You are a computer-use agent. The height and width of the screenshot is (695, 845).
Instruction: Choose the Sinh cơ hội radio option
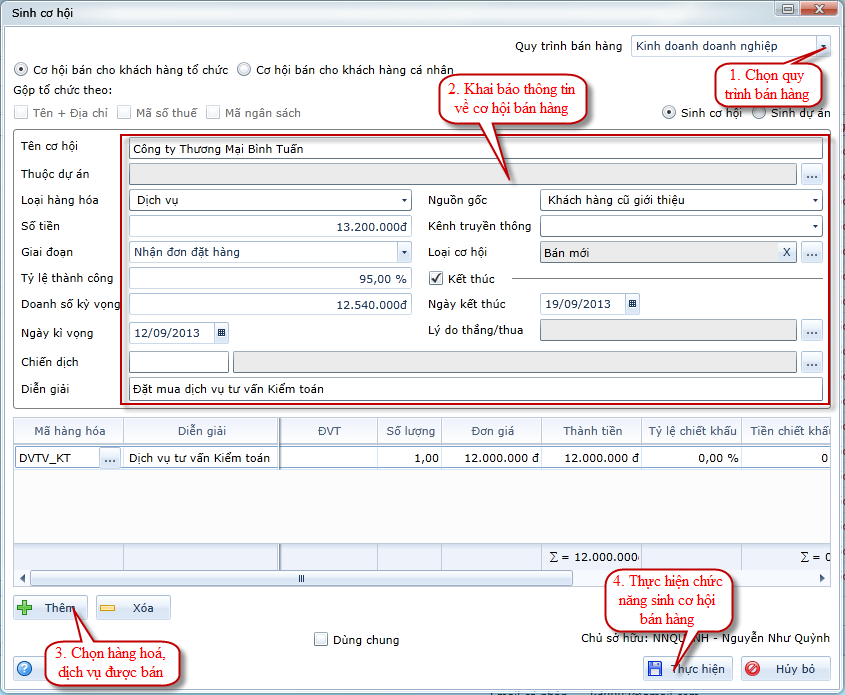click(x=669, y=113)
